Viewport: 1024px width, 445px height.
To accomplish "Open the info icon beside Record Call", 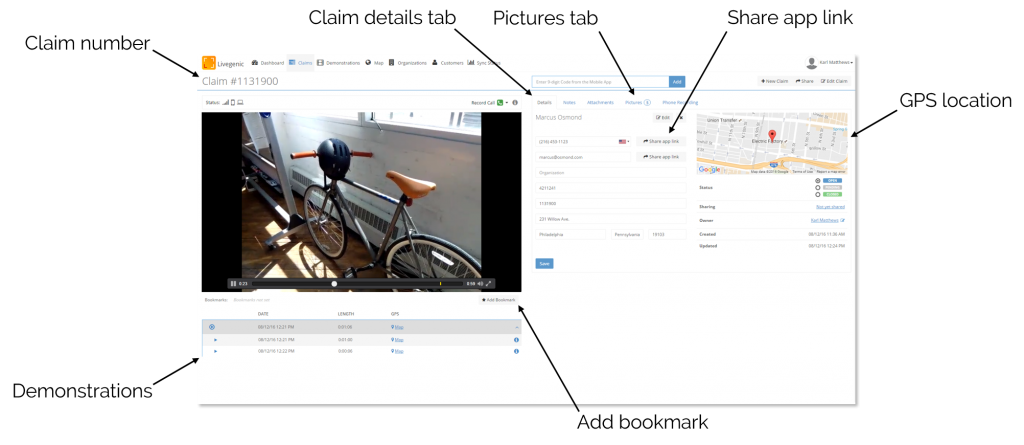I will click(x=515, y=102).
